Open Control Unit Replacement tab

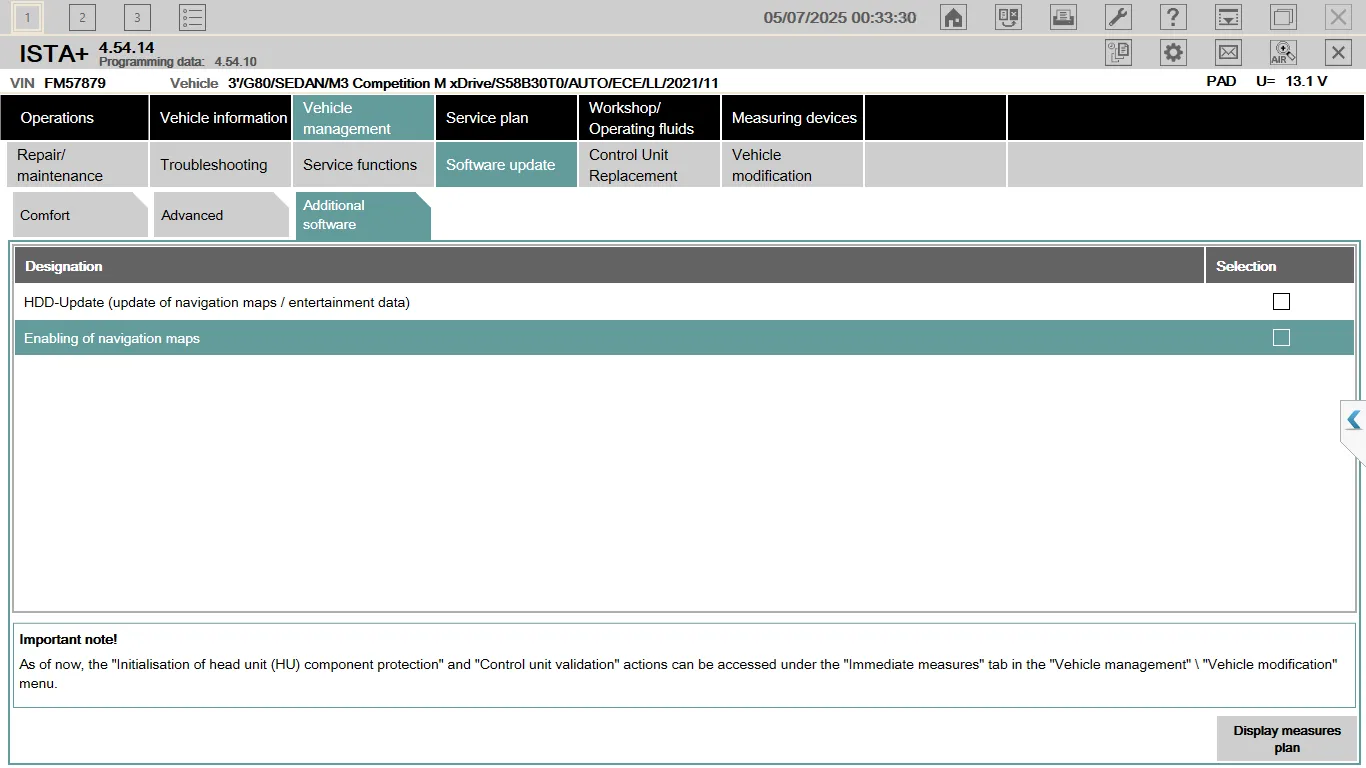[x=650, y=165]
